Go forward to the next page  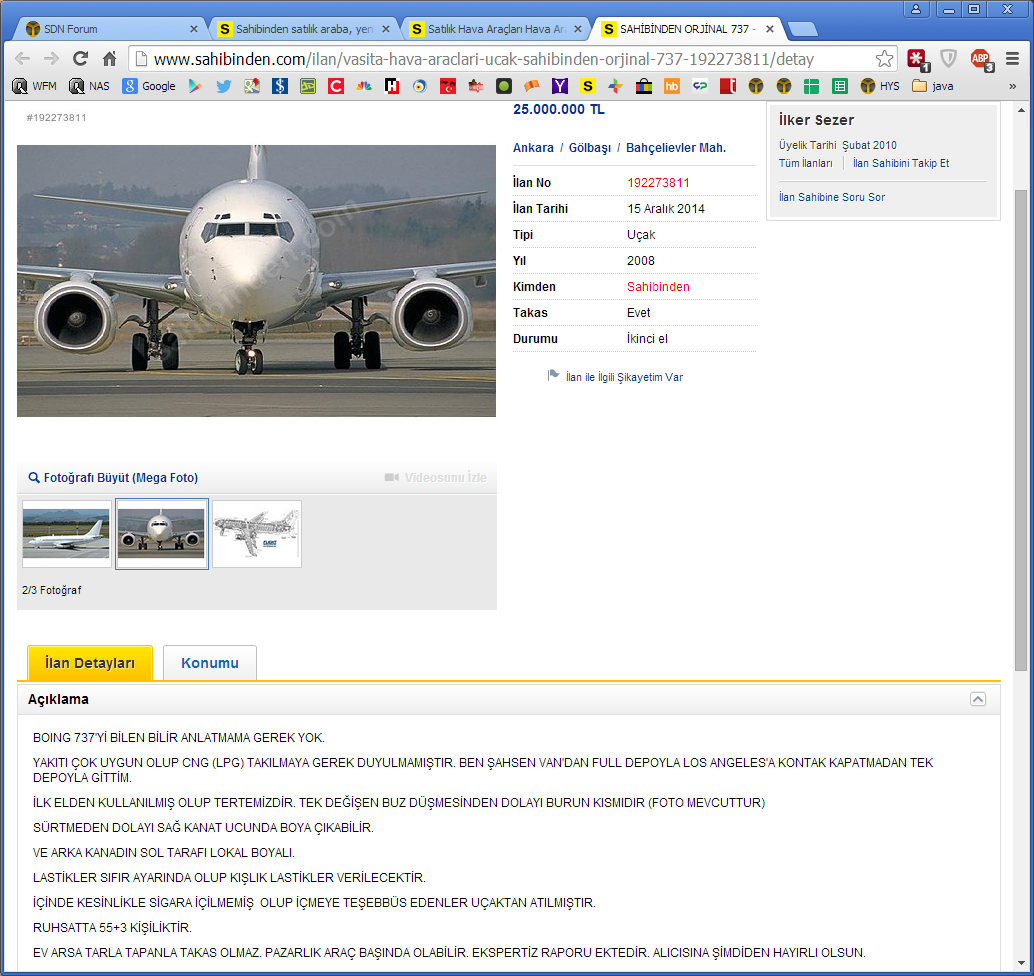coord(51,59)
